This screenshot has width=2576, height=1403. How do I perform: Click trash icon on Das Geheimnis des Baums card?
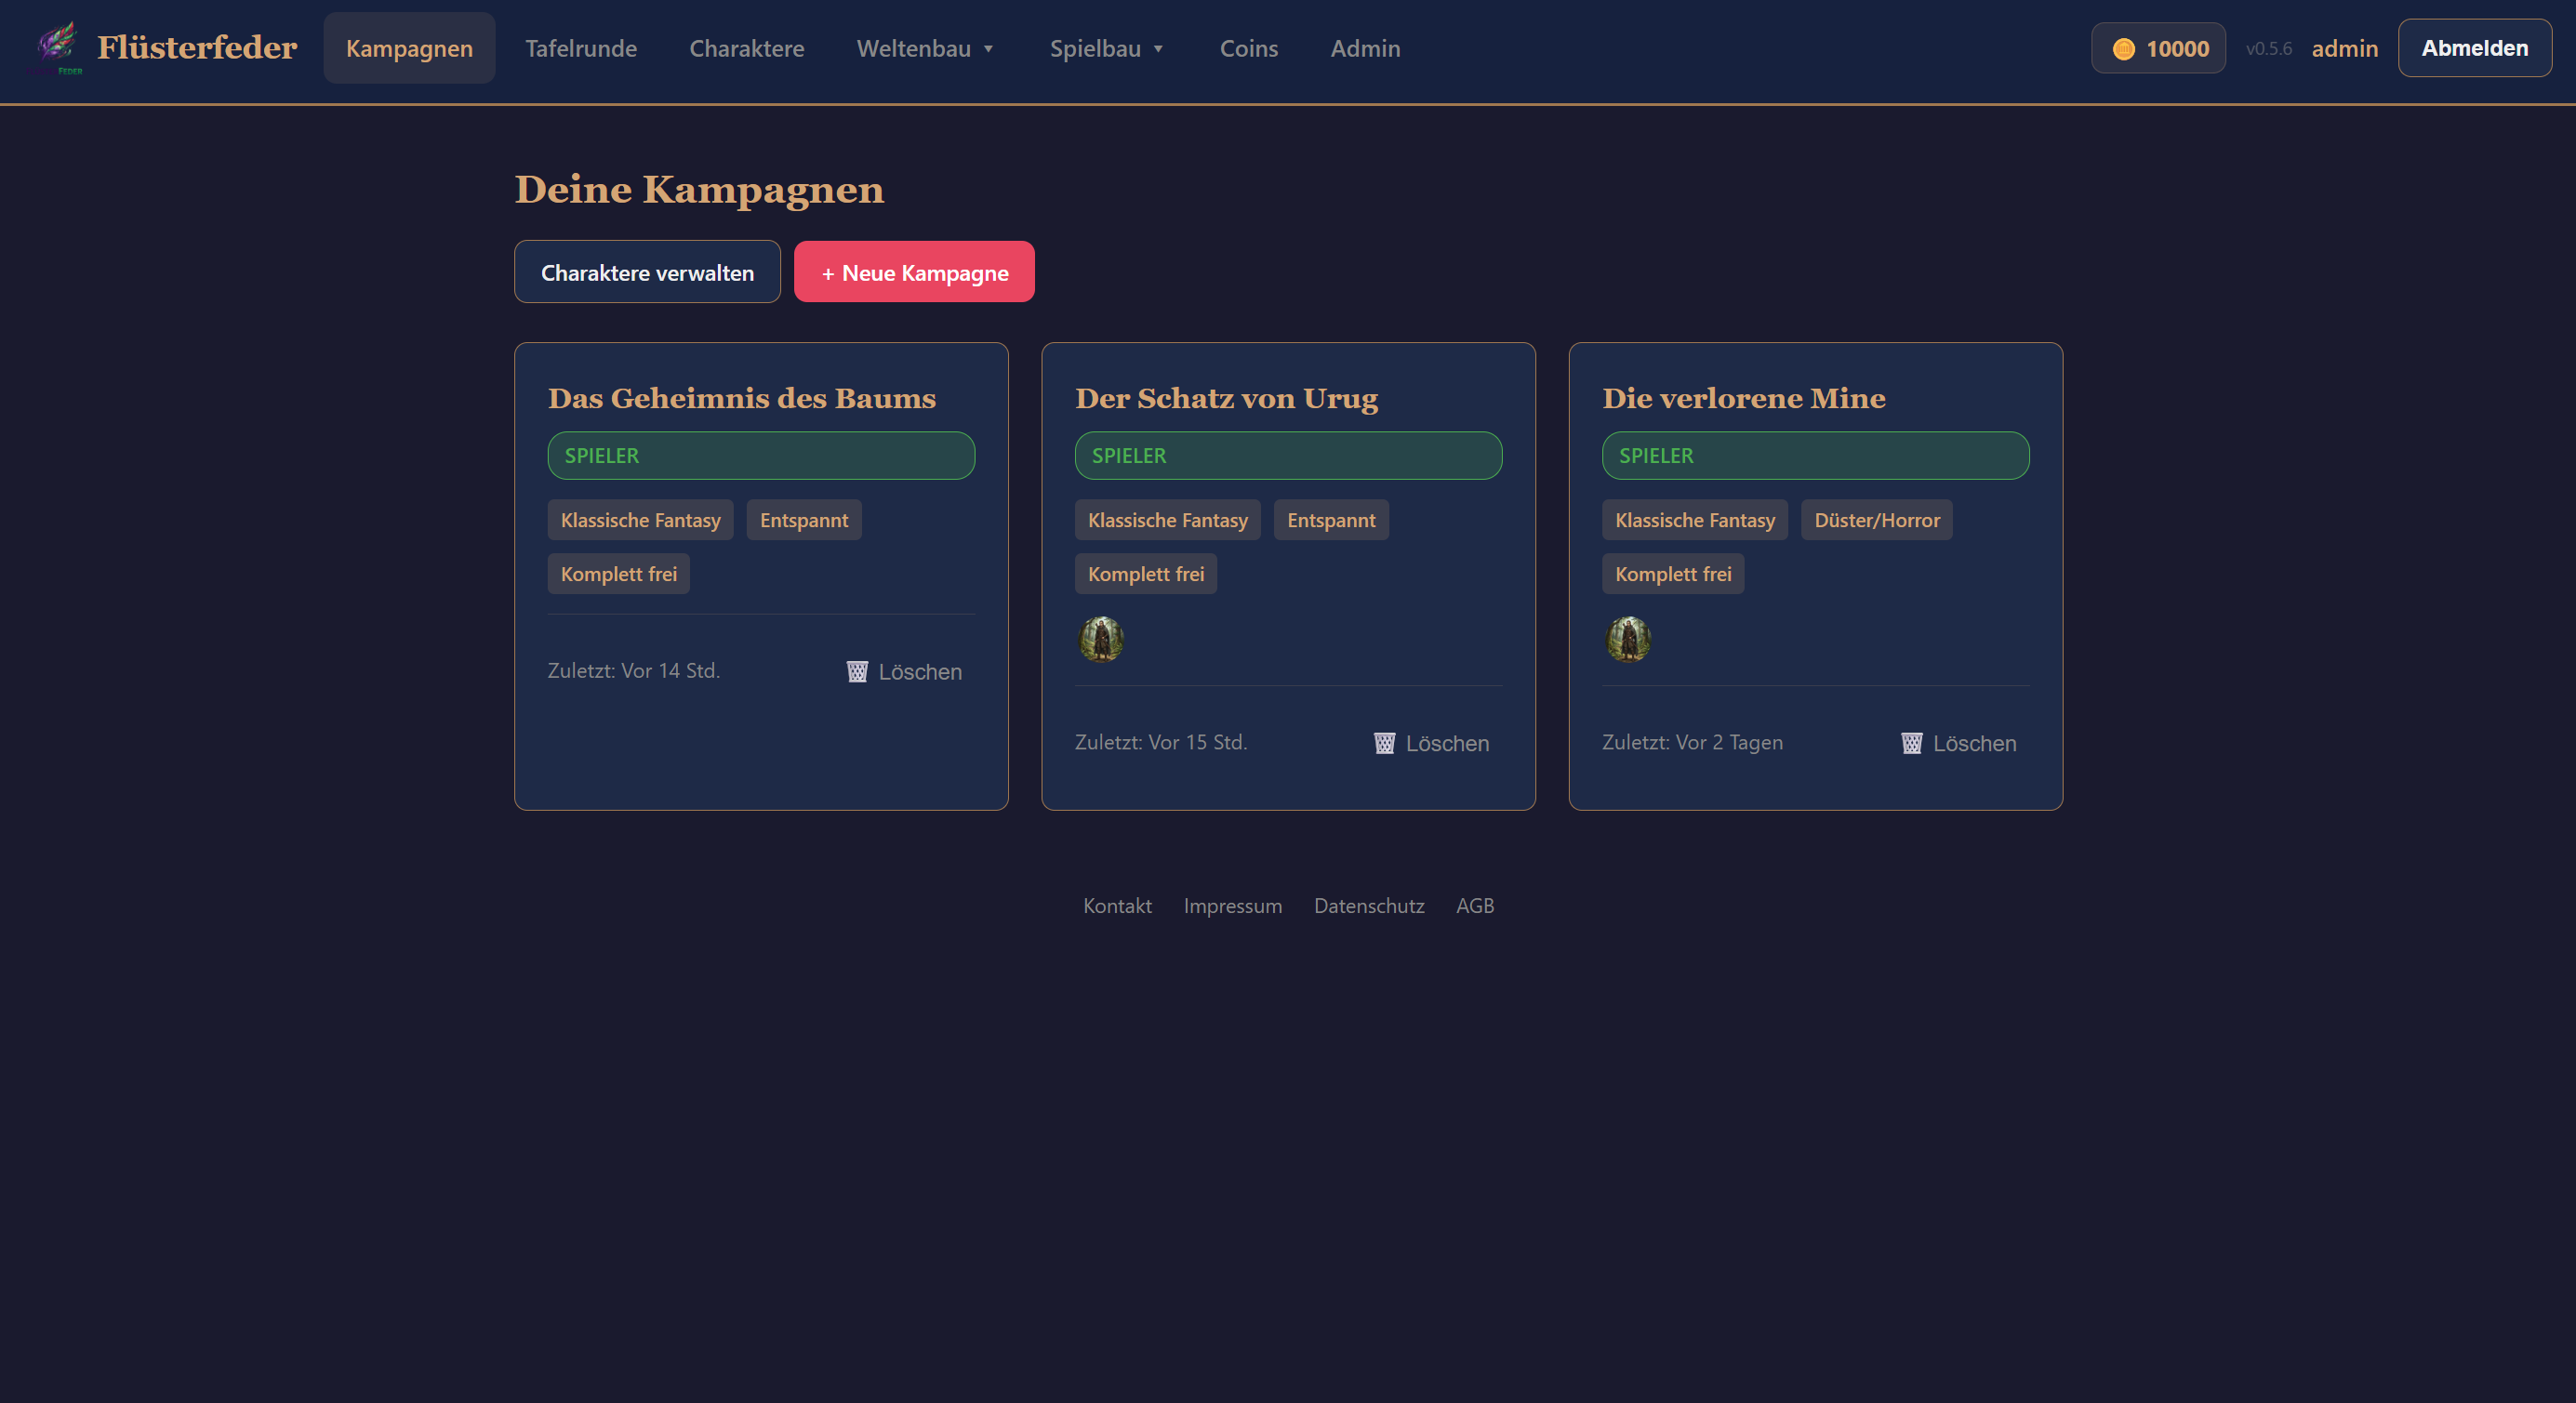click(857, 672)
